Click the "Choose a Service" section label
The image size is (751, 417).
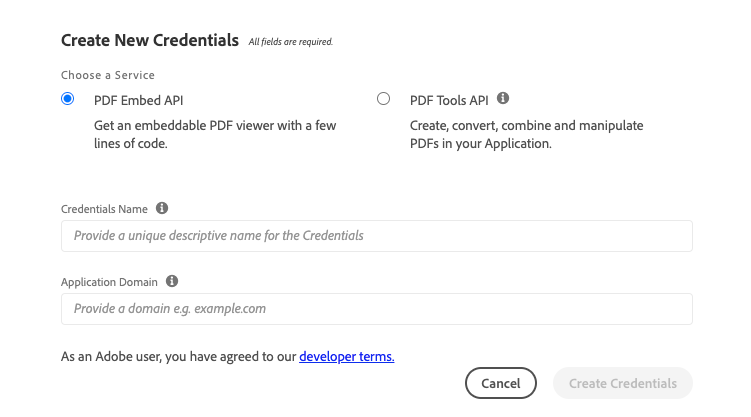(x=108, y=75)
